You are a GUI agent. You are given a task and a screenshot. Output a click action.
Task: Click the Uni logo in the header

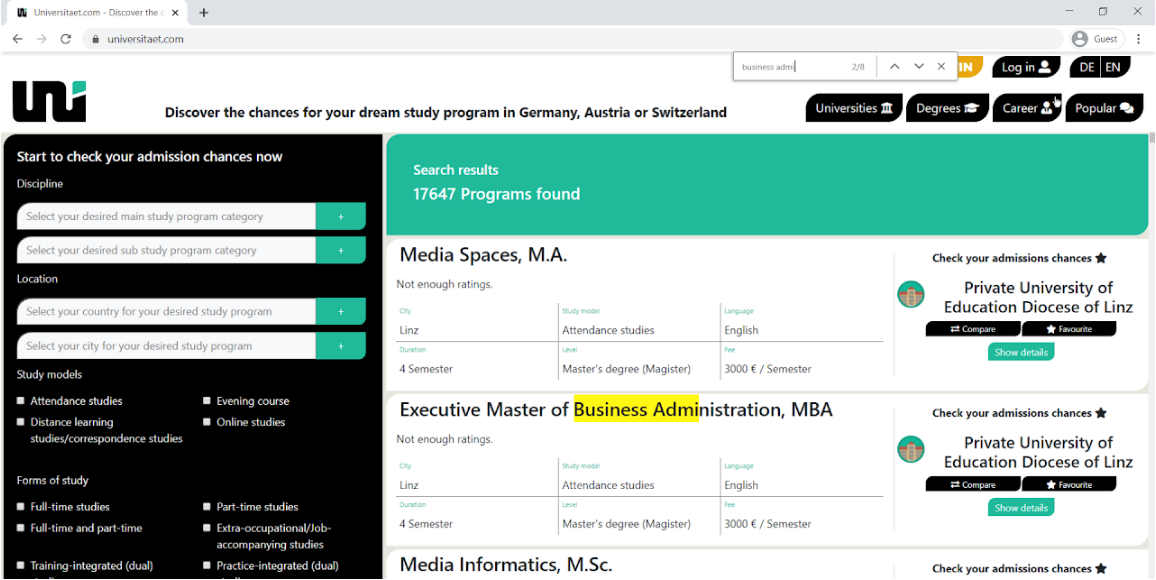[x=49, y=101]
